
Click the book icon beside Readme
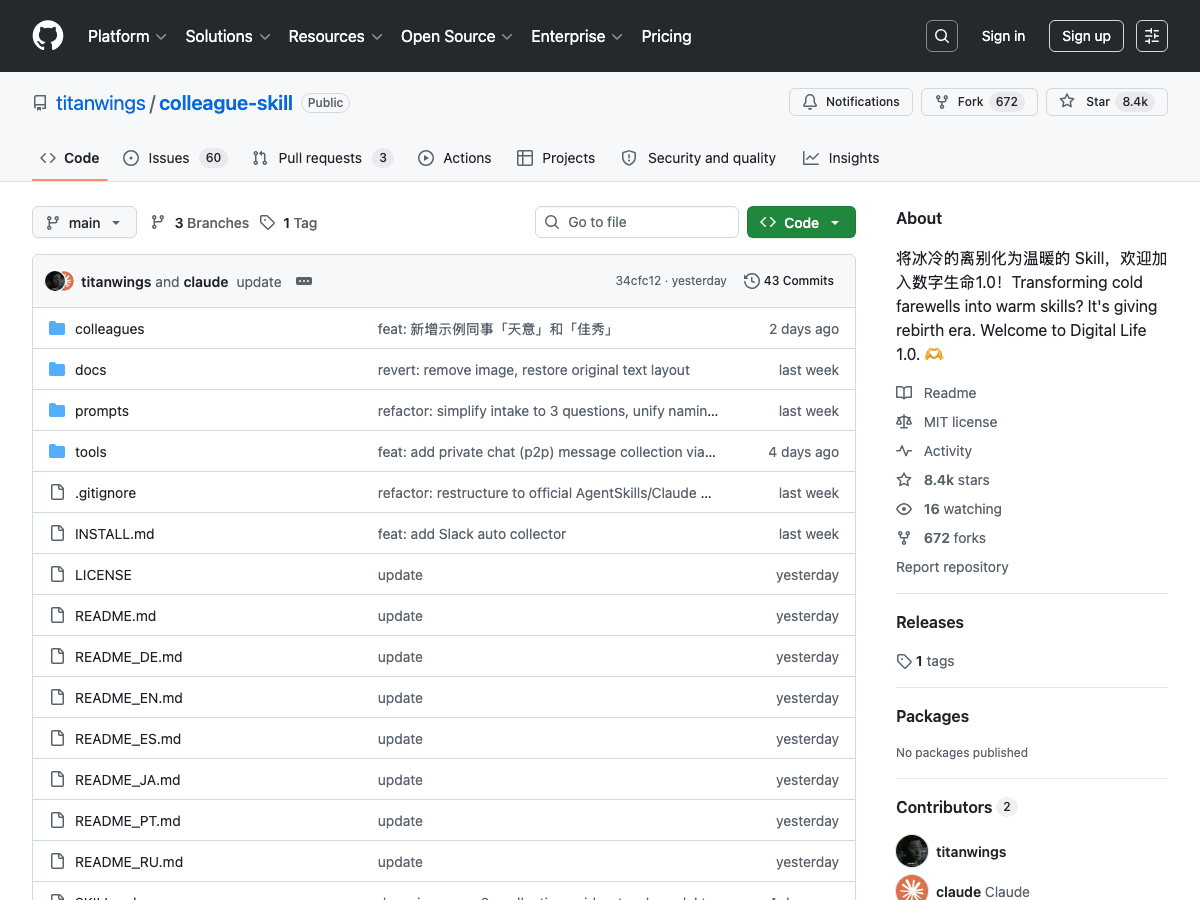(x=904, y=393)
